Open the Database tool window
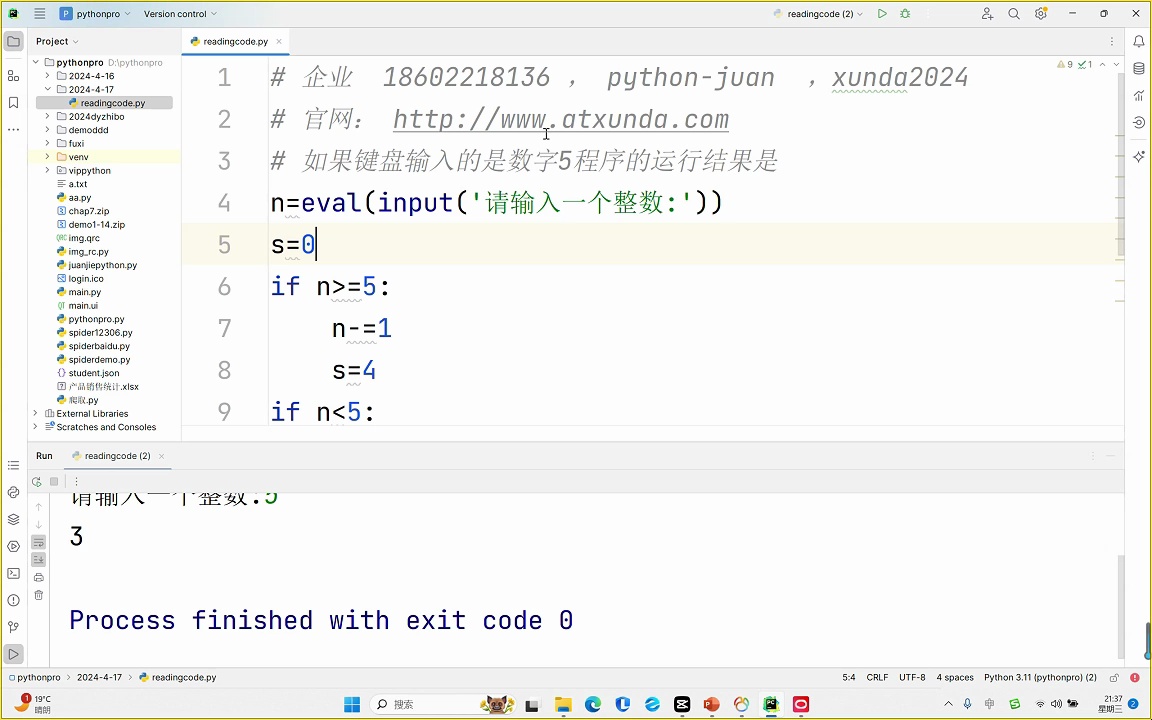The height and width of the screenshot is (720, 1152). pyautogui.click(x=1139, y=69)
